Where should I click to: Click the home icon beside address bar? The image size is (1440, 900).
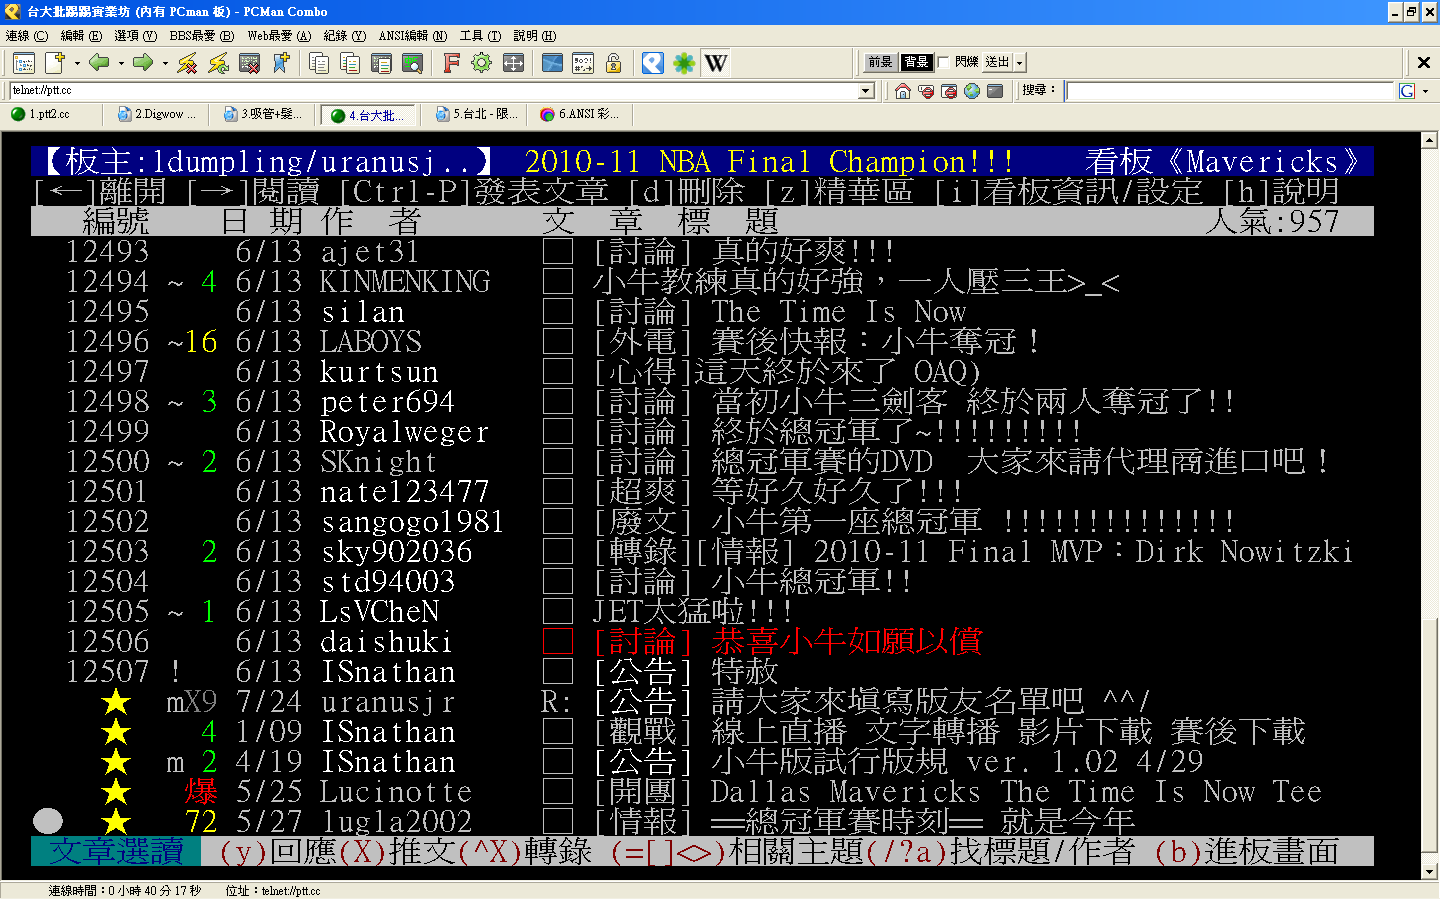click(x=903, y=91)
